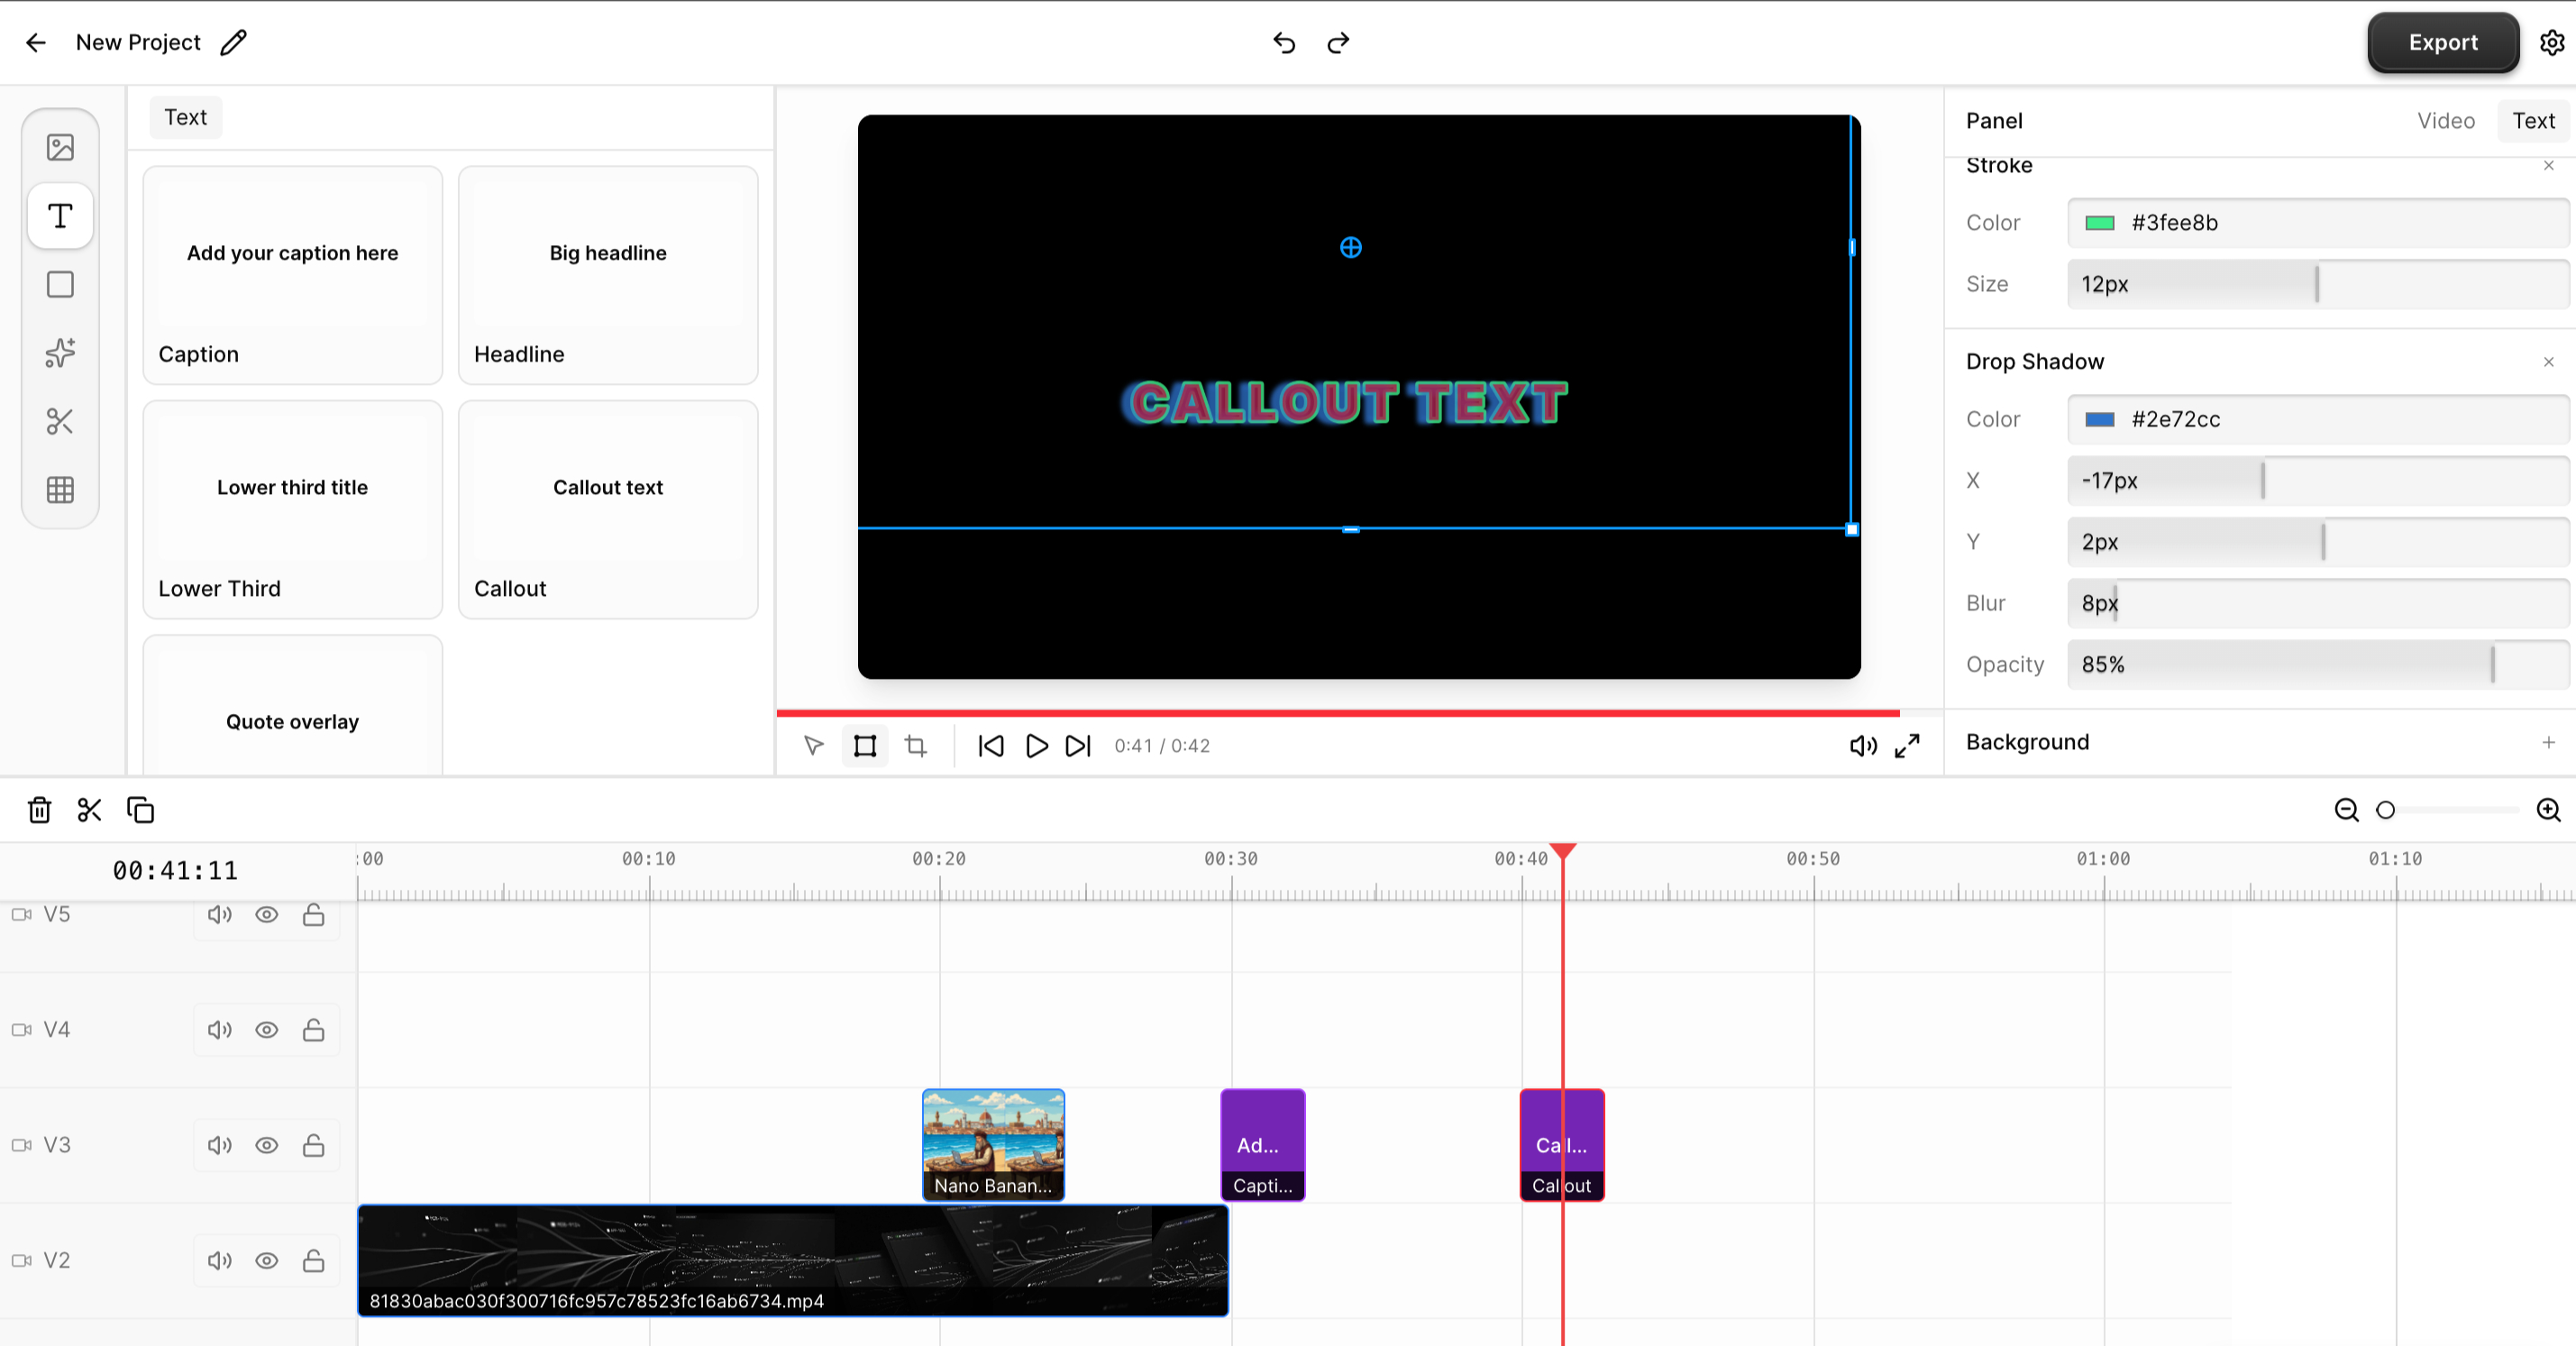The width and height of the screenshot is (2576, 1346).
Task: Add the Callout text preset
Action: 608,509
